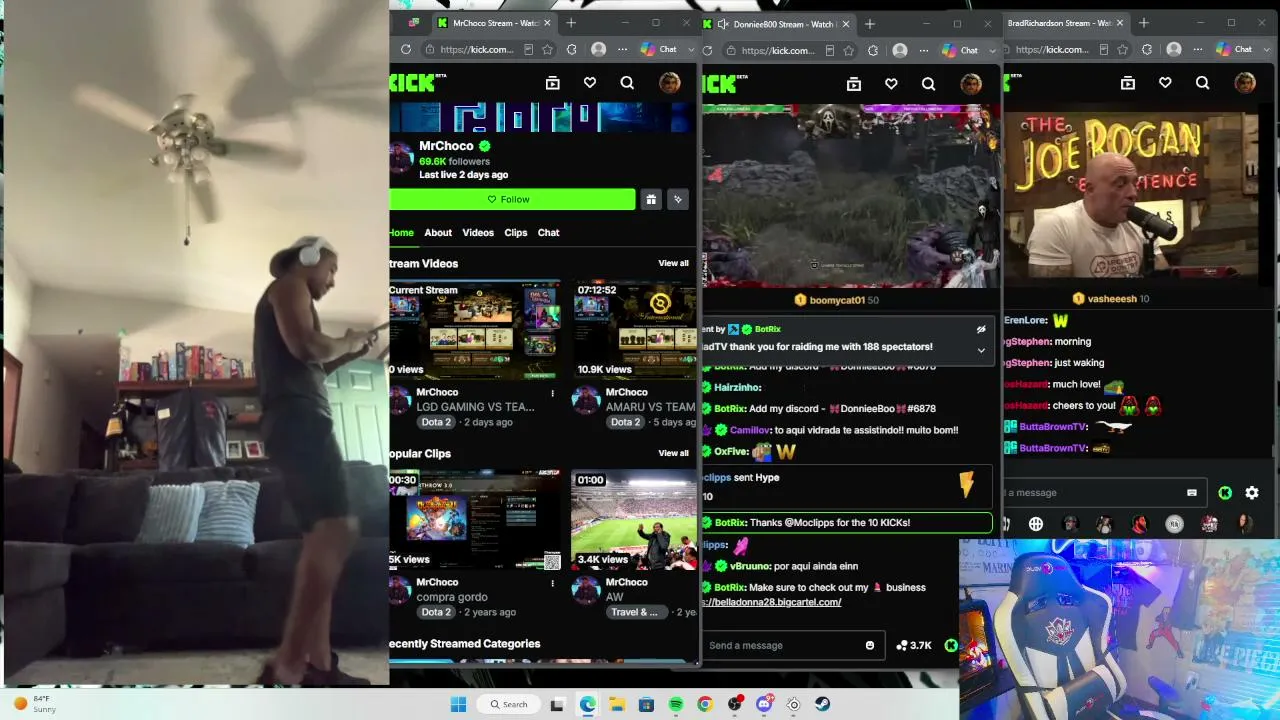The width and height of the screenshot is (1280, 720).
Task: Switch to the Videos tab on MrChoco channel
Action: pyautogui.click(x=478, y=233)
